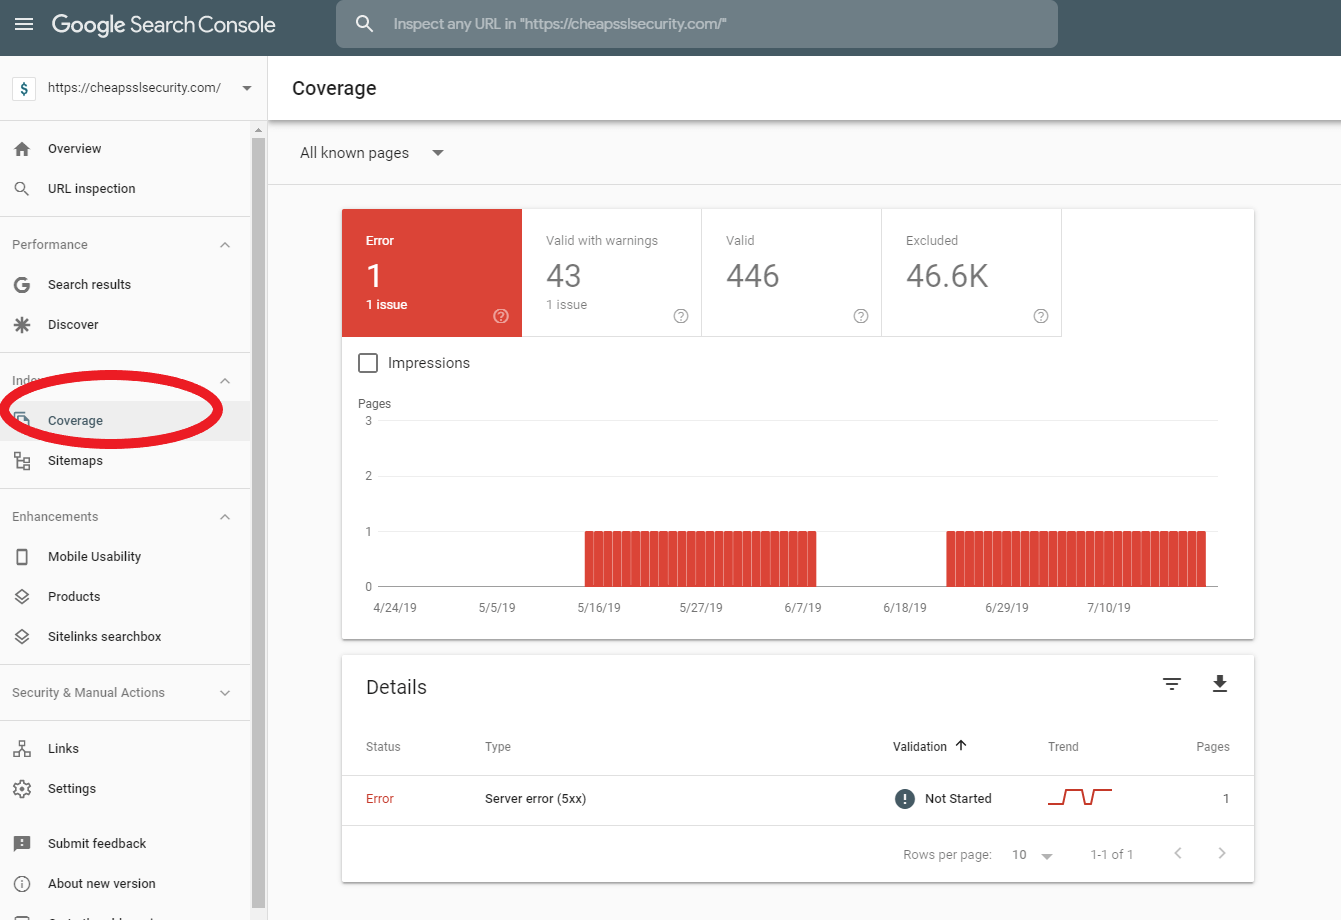This screenshot has height=920, width=1341.
Task: Click the Details section heading
Action: (396, 687)
